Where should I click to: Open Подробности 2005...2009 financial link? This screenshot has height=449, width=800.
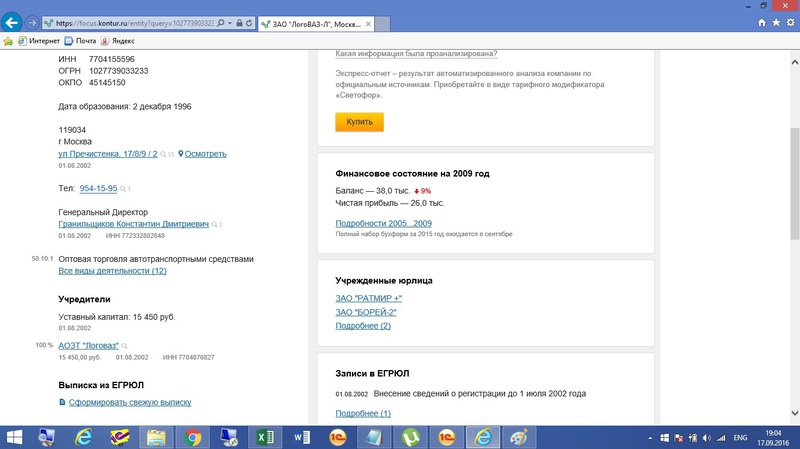(384, 223)
